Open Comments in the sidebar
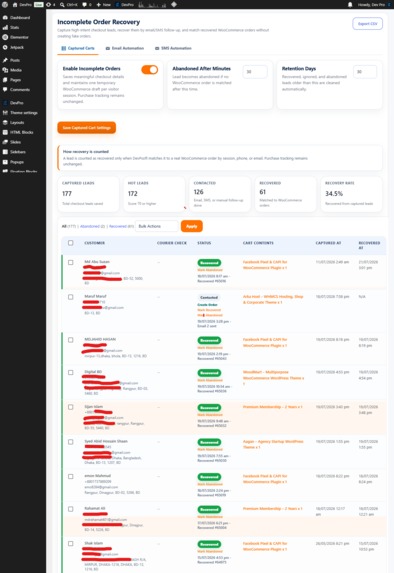 point(20,90)
